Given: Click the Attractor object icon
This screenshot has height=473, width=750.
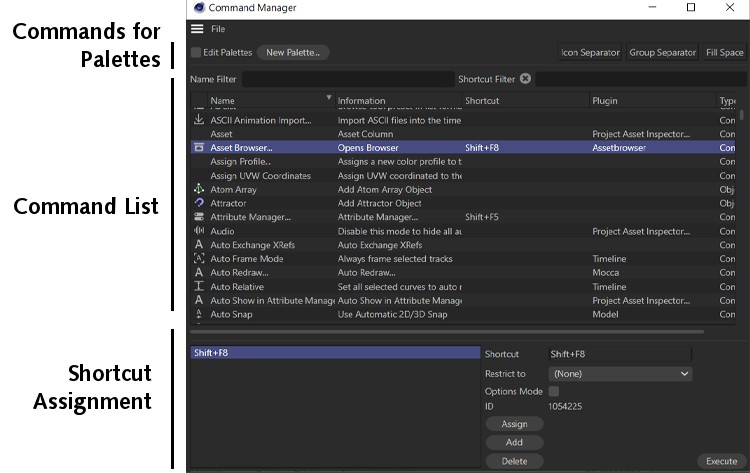Looking at the screenshot, I should click(199, 203).
